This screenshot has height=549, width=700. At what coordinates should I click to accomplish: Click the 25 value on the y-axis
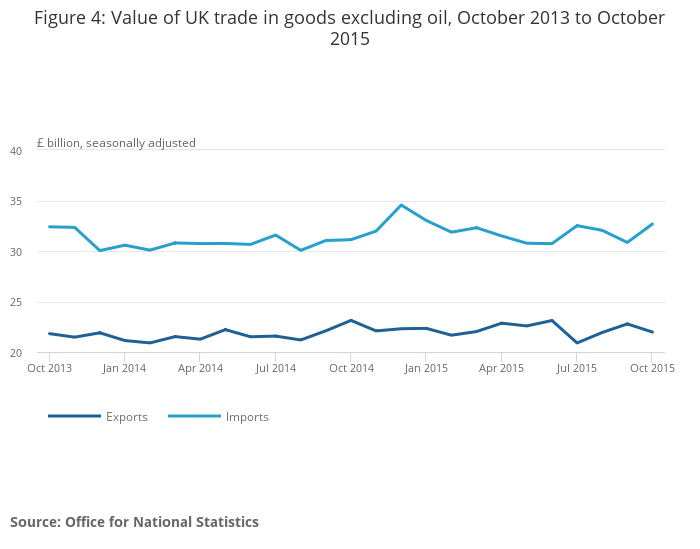tap(16, 302)
